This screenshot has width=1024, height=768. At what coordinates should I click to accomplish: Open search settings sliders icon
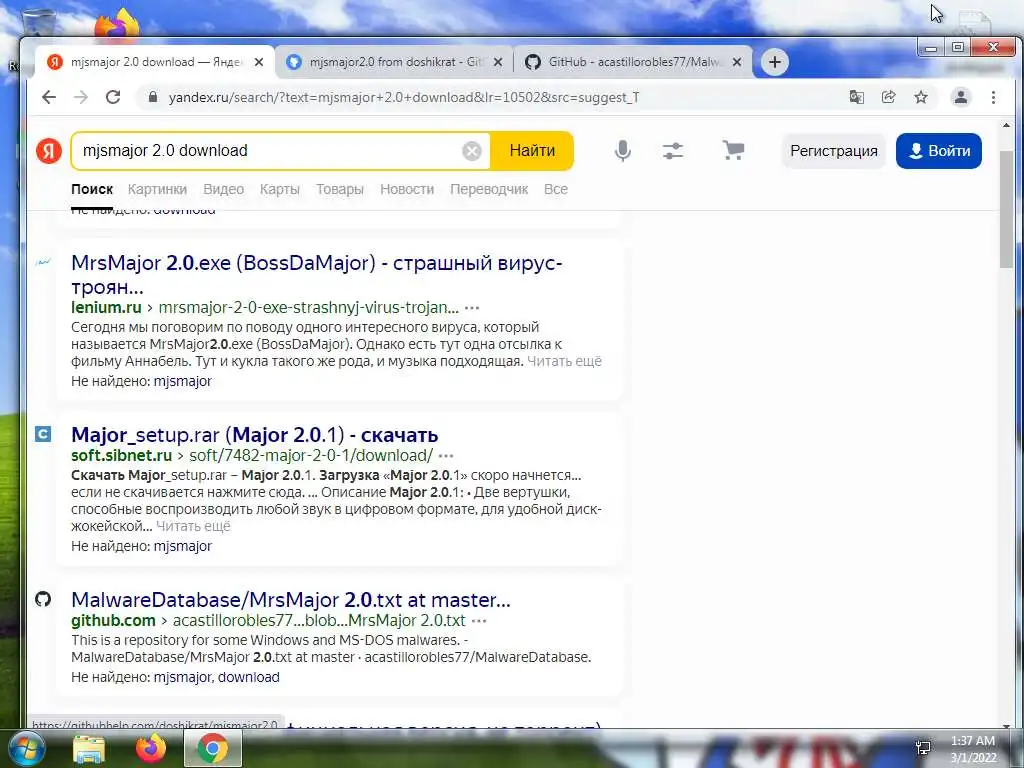click(x=673, y=151)
